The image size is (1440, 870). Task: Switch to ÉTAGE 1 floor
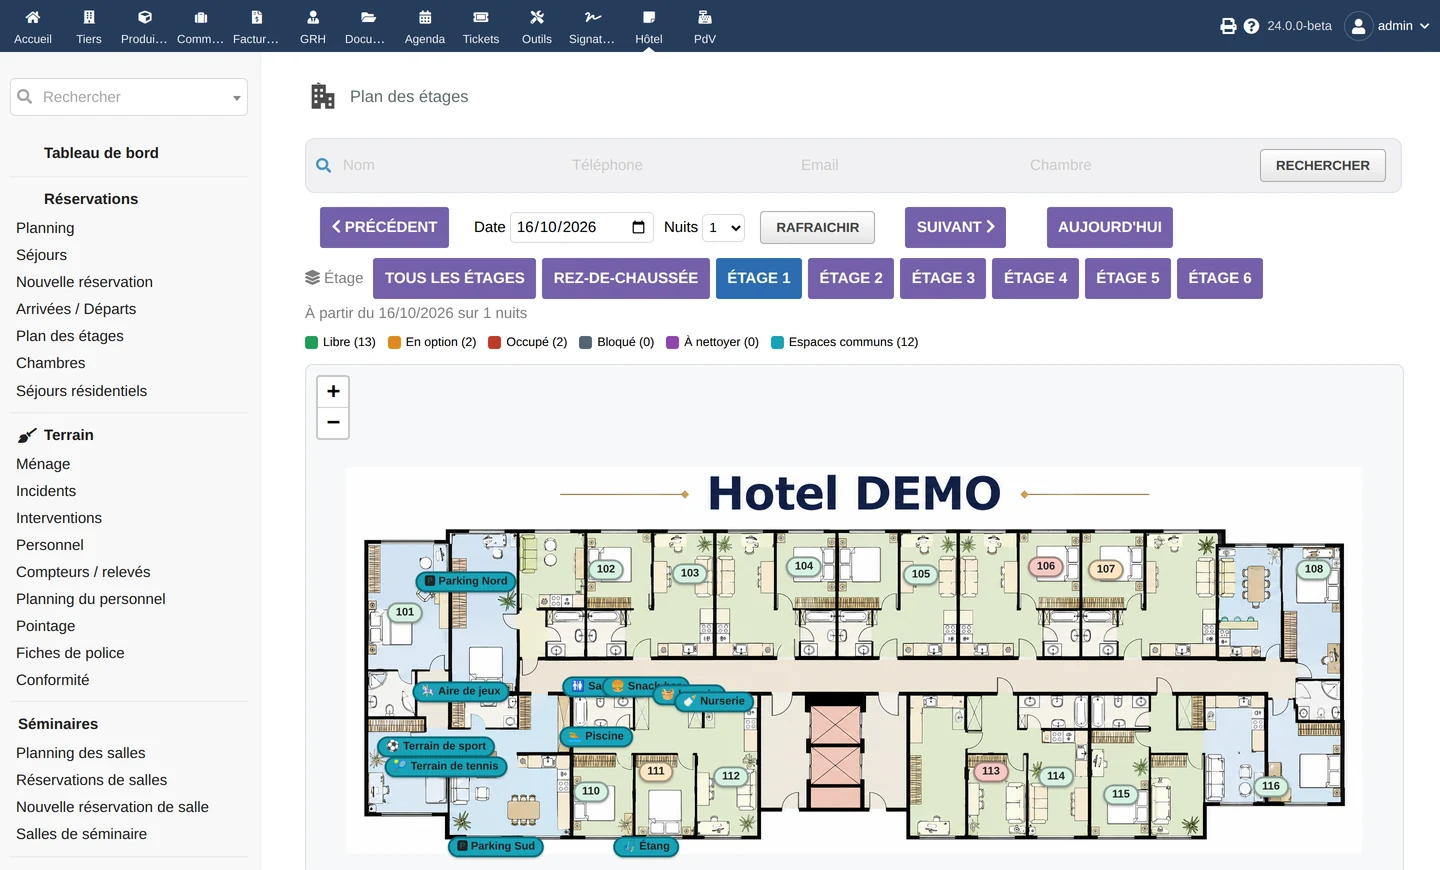pyautogui.click(x=759, y=278)
